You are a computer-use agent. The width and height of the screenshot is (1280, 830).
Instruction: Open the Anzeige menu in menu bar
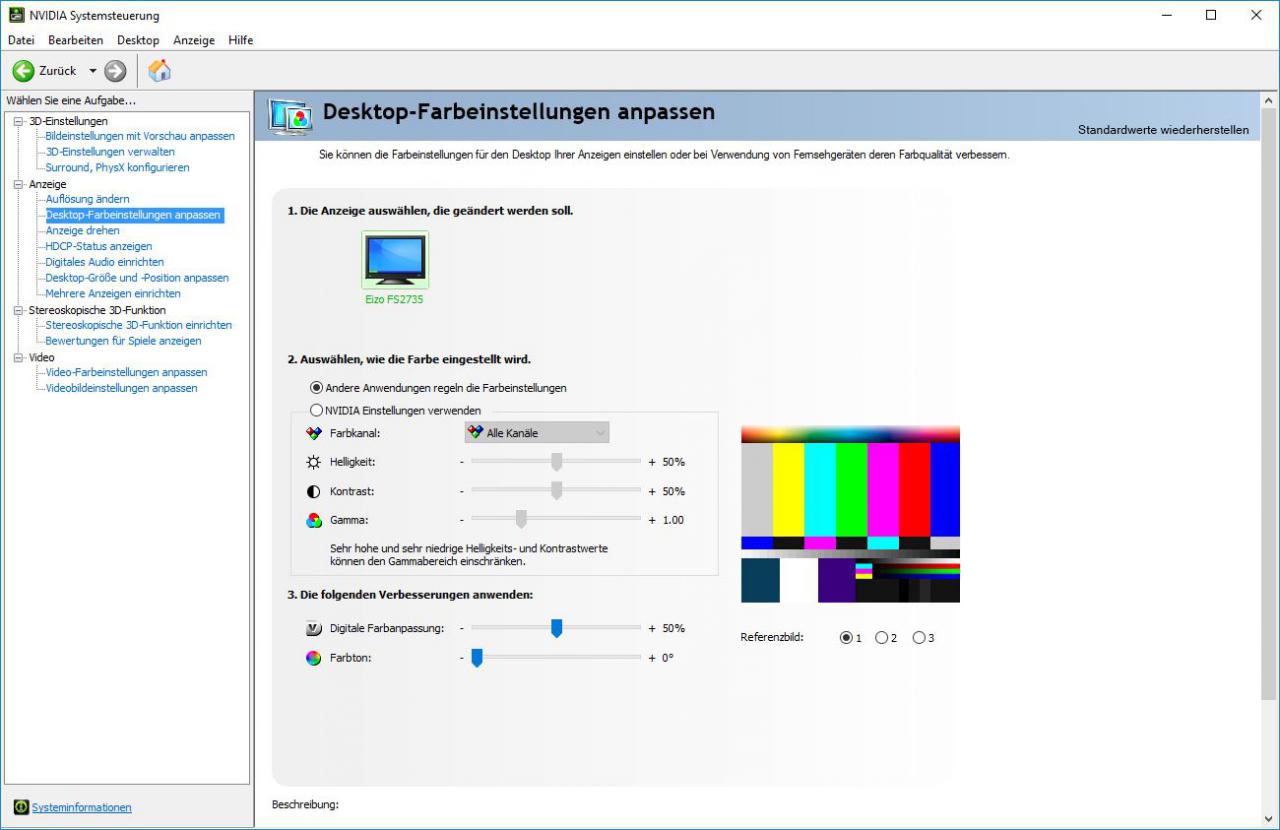point(194,40)
